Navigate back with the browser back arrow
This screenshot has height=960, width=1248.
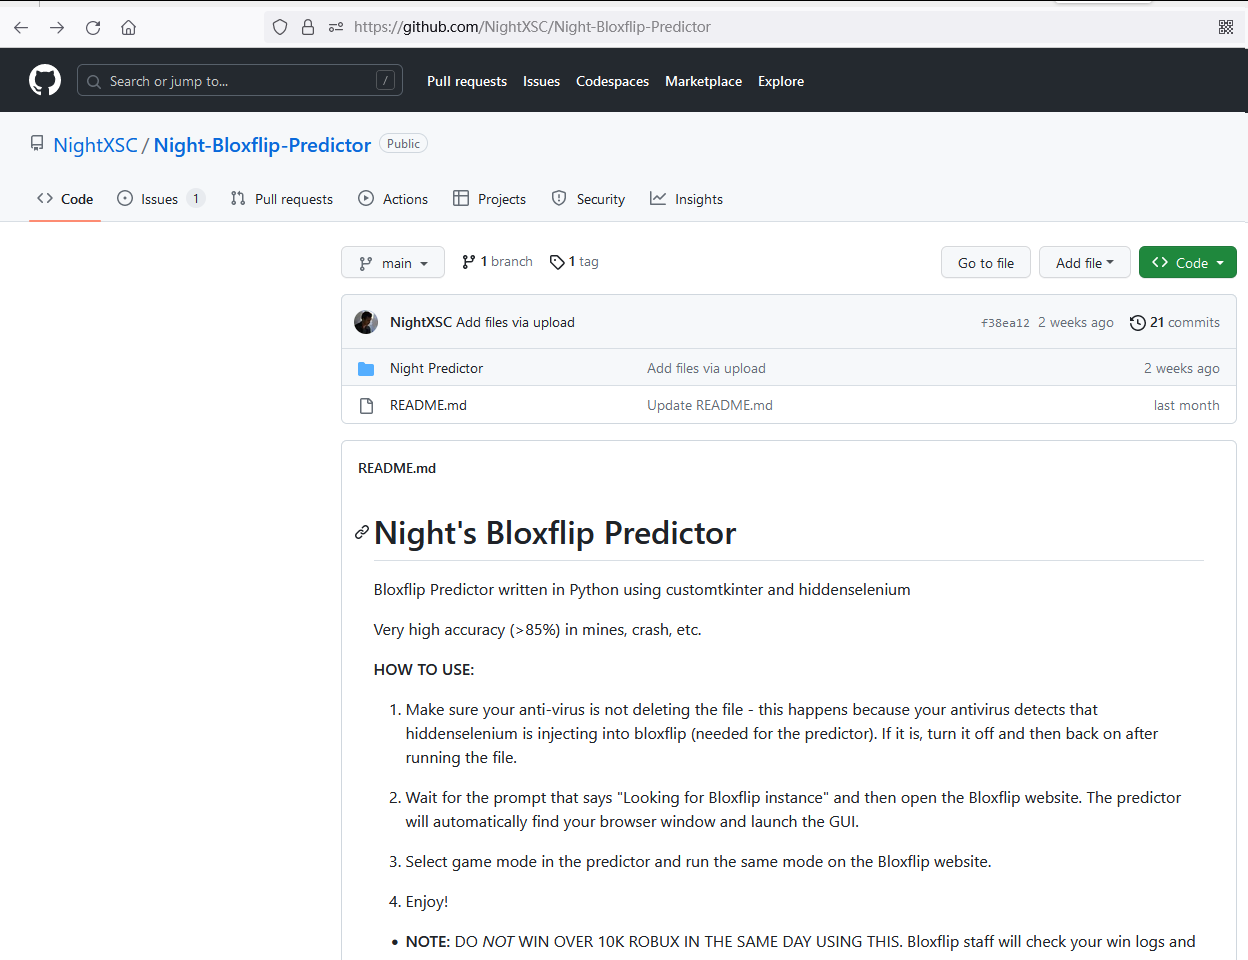[21, 27]
